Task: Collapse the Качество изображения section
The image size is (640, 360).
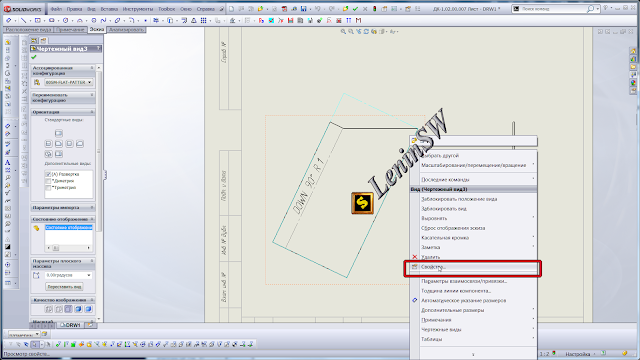Action: point(92,300)
